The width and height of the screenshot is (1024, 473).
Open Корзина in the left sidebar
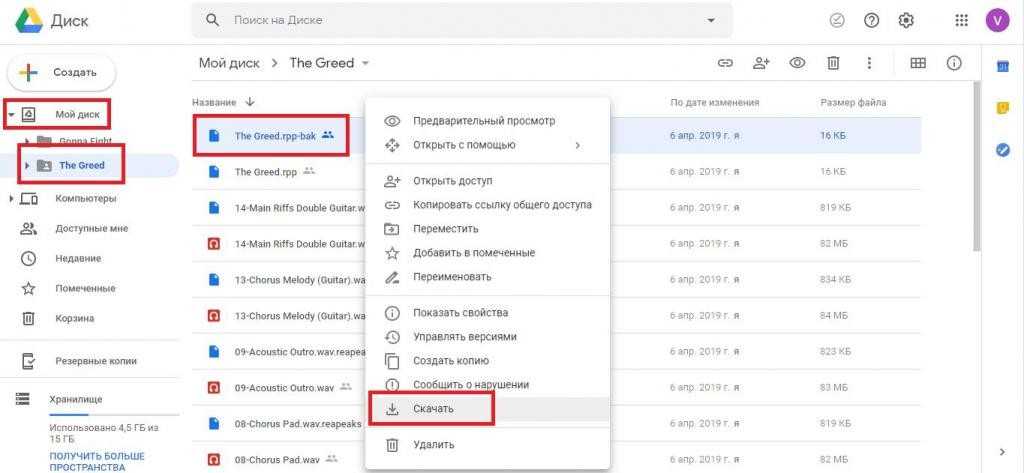75,318
